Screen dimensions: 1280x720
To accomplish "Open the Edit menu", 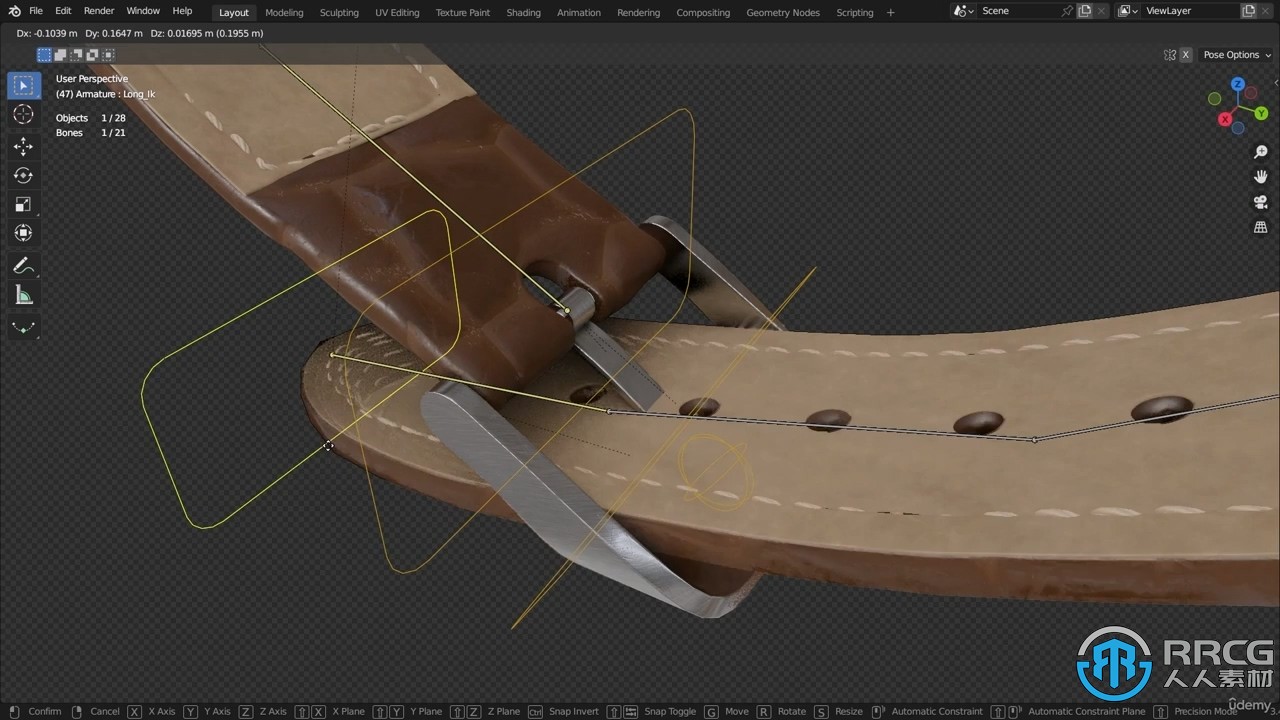I will [x=63, y=11].
